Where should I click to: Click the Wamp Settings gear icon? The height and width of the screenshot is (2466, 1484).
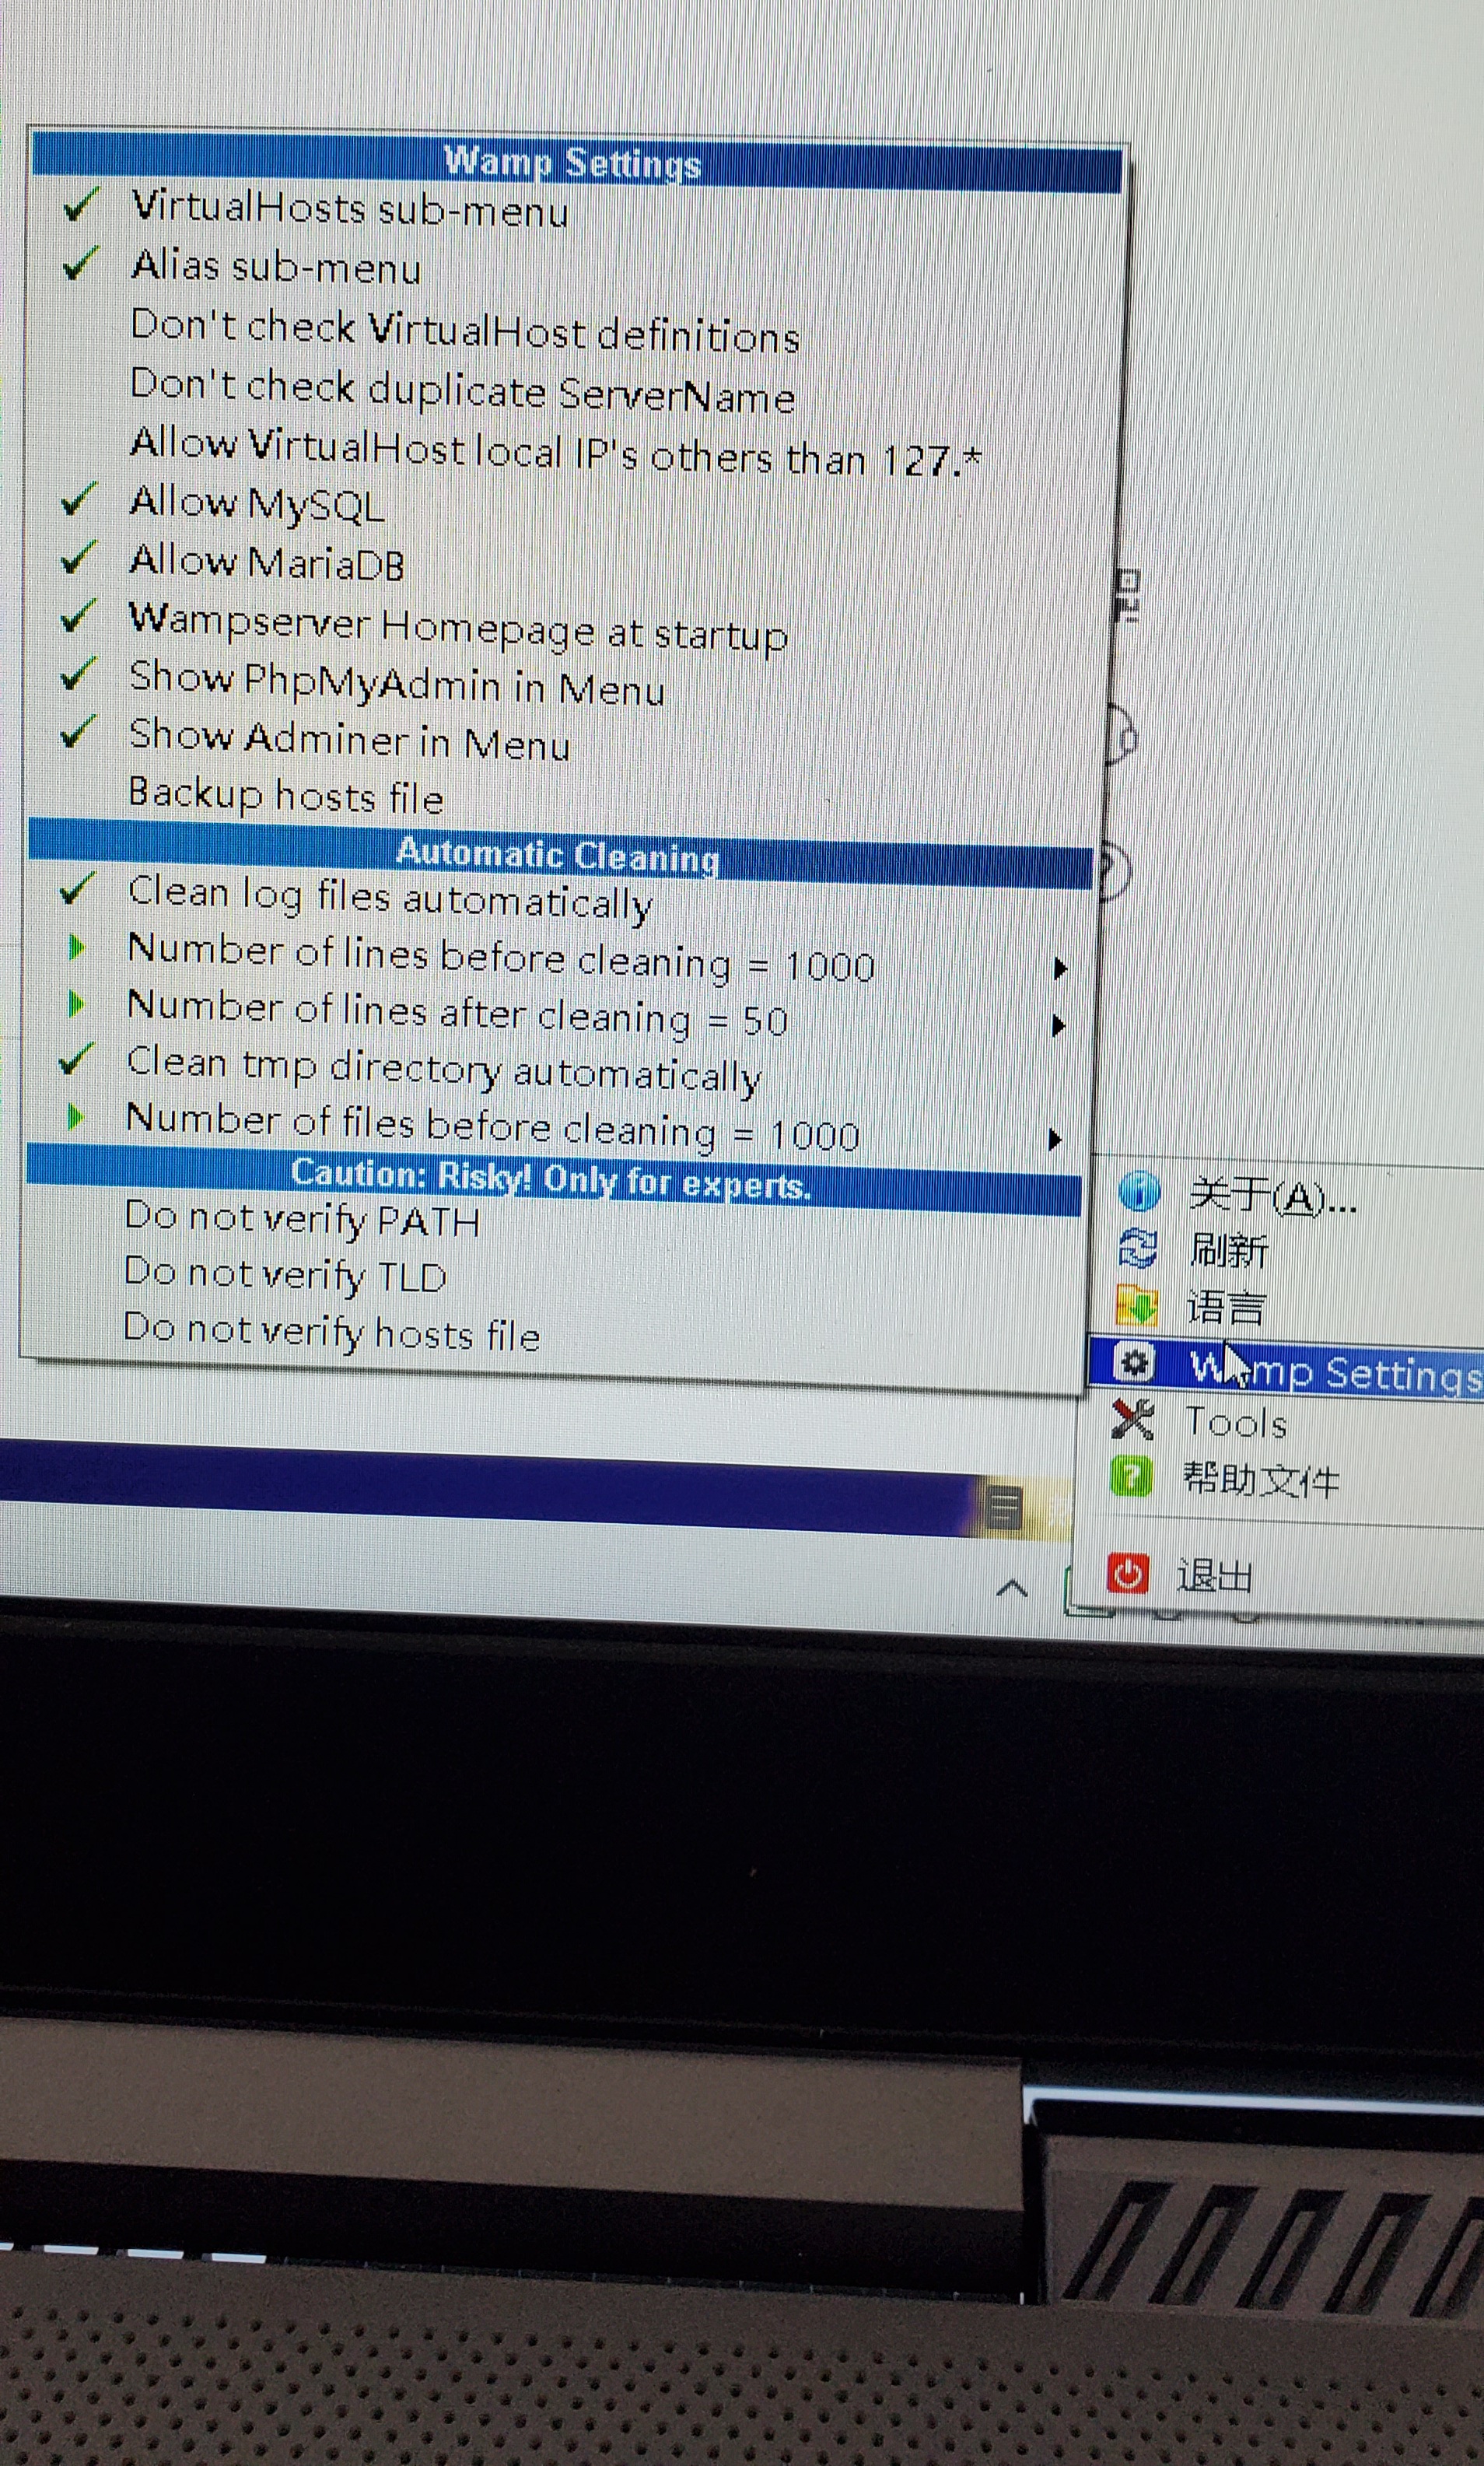point(1134,1362)
